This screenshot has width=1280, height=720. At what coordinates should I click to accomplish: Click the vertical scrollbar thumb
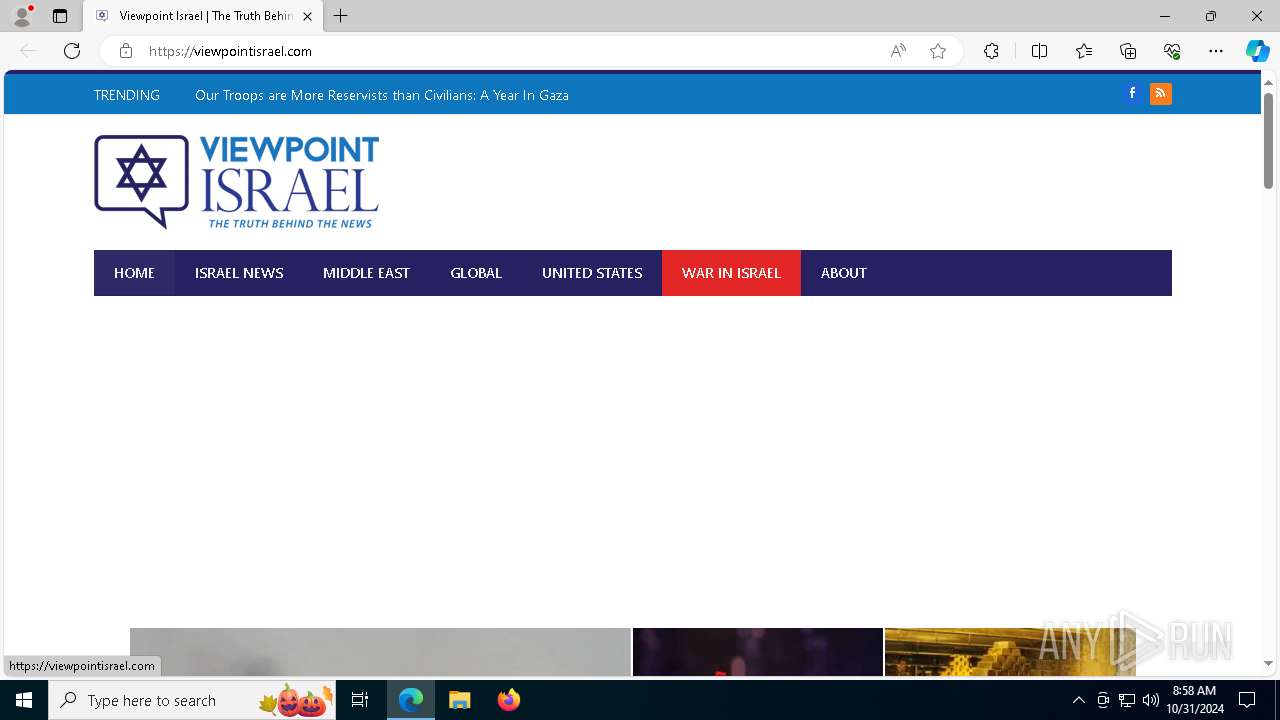pyautogui.click(x=1268, y=140)
